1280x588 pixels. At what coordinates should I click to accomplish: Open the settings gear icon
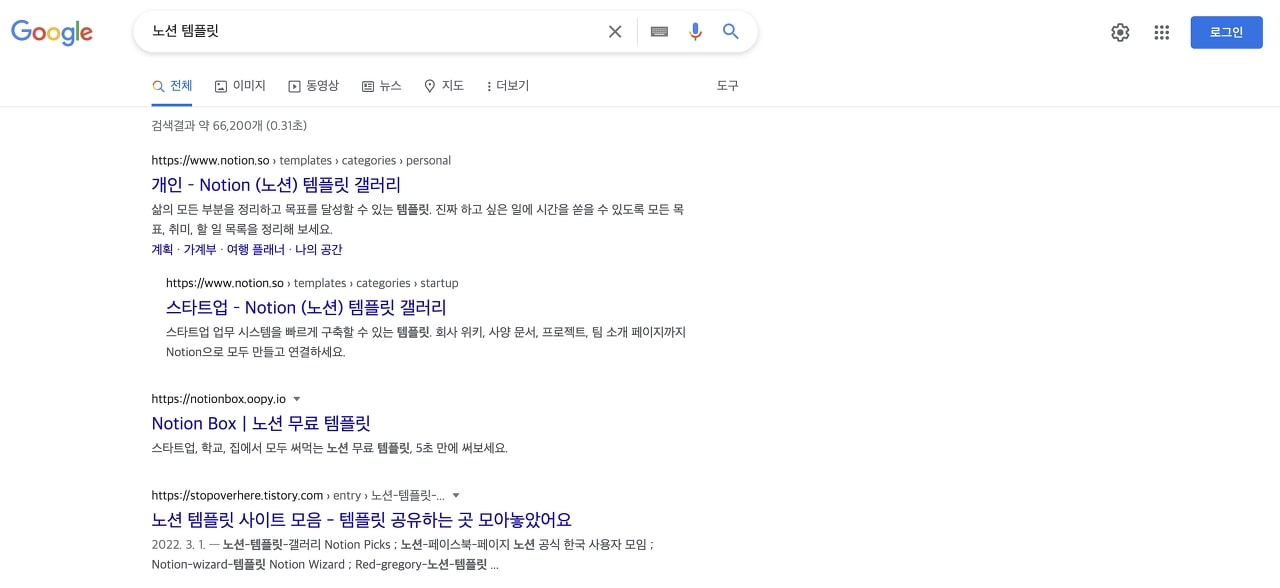tap(1120, 33)
